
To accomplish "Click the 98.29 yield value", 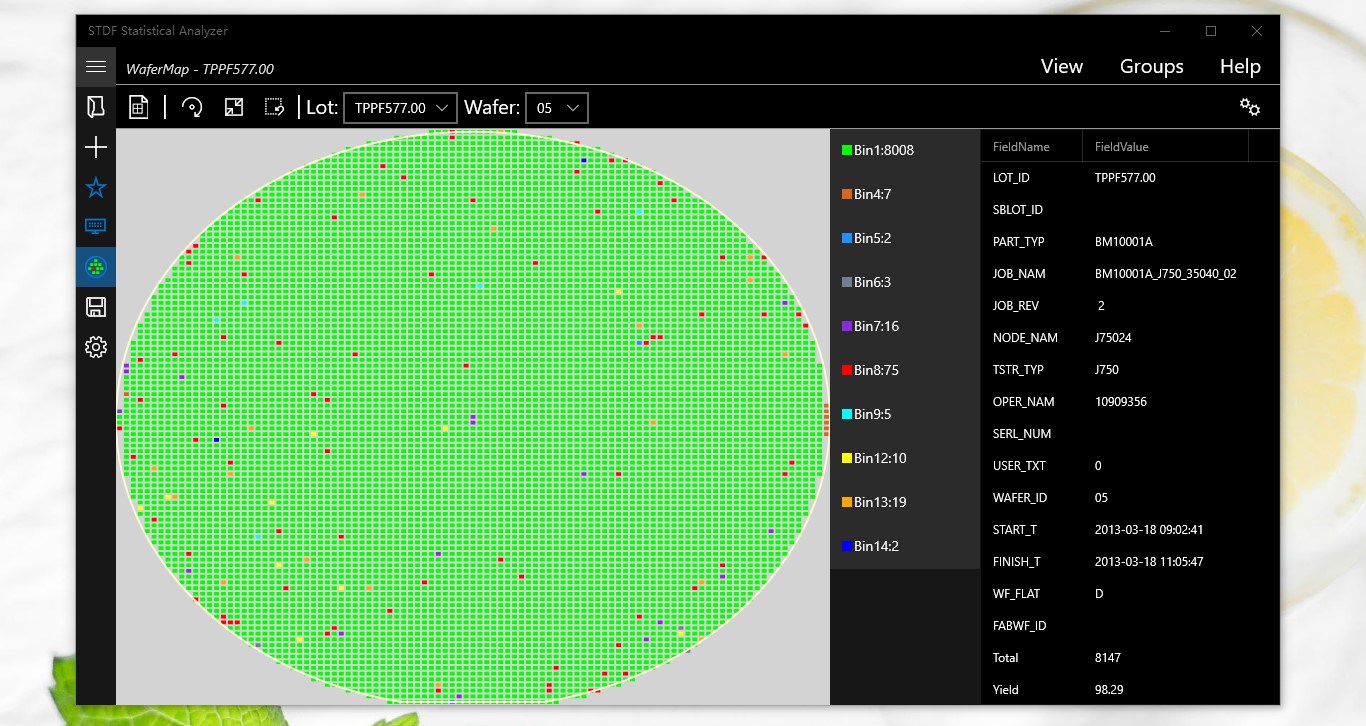I will click(1109, 690).
